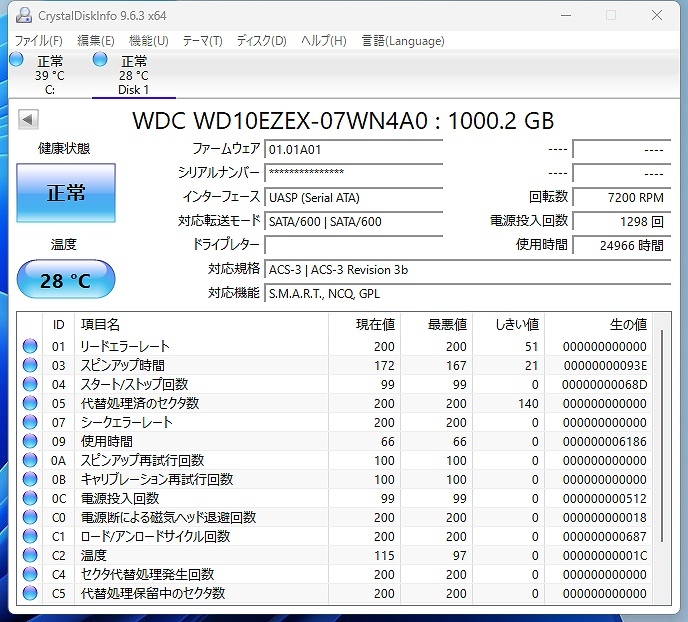Viewport: 688px width, 622px height.
Task: Click status circle for ID 0C 電源投入回数
Action: [x=30, y=498]
